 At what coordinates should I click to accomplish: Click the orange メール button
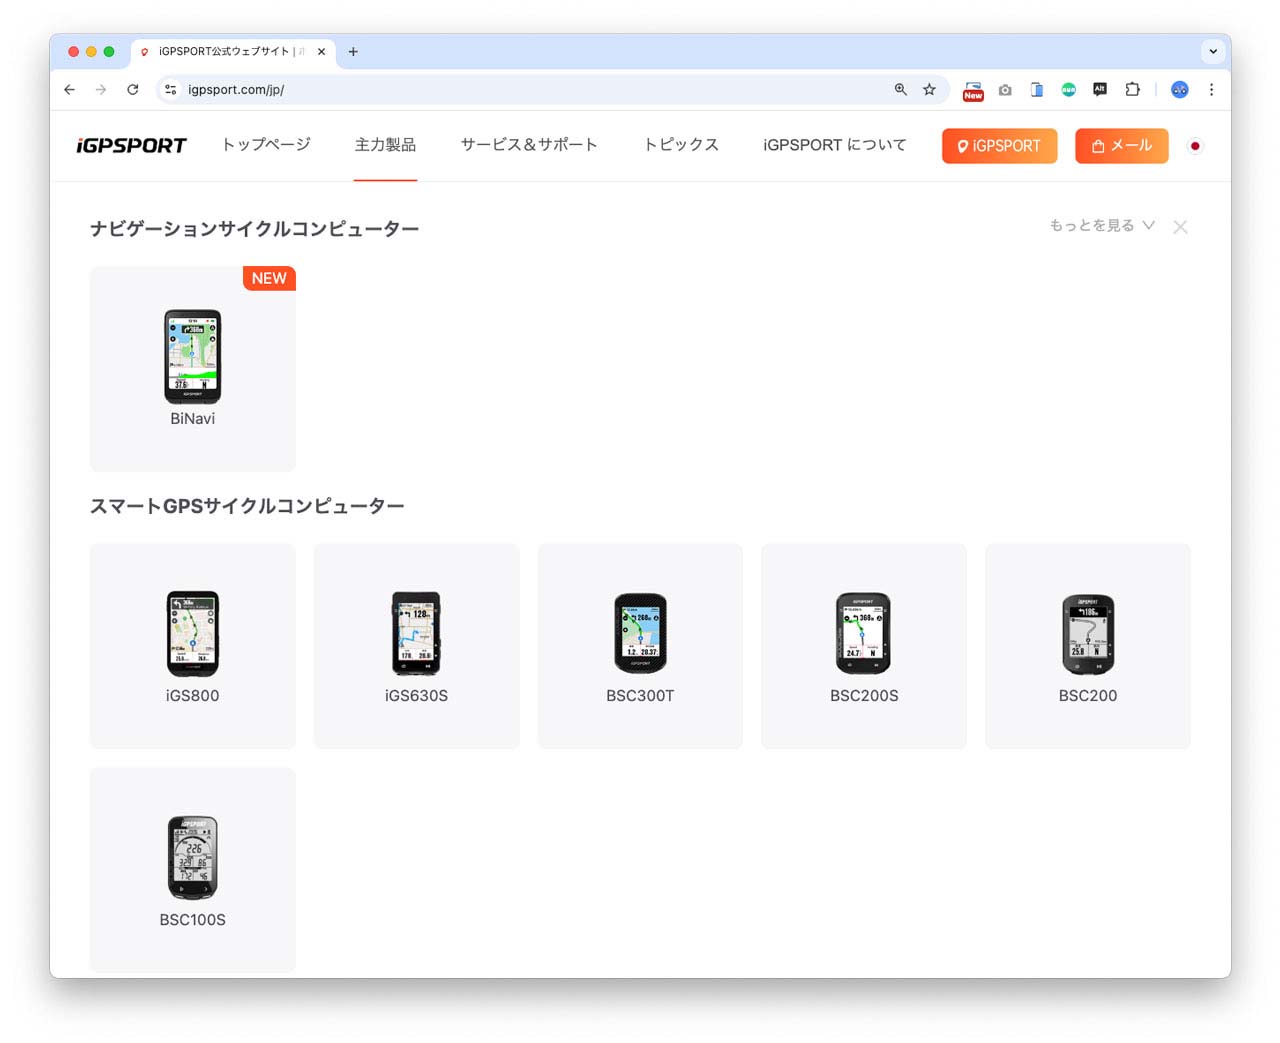click(1121, 146)
